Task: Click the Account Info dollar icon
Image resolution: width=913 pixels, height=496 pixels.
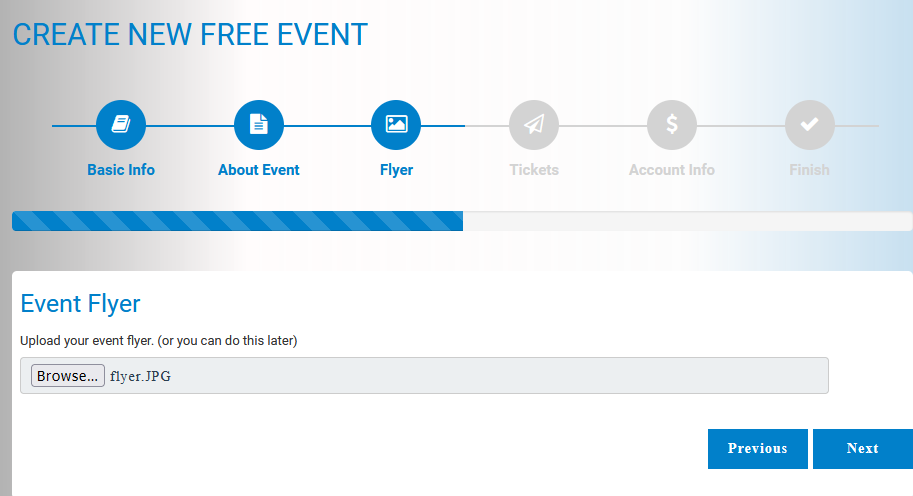Action: pyautogui.click(x=671, y=125)
